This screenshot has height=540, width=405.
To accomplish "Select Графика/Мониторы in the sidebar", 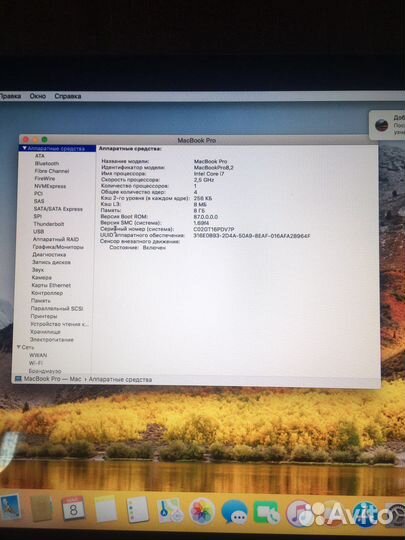I will [x=58, y=247].
